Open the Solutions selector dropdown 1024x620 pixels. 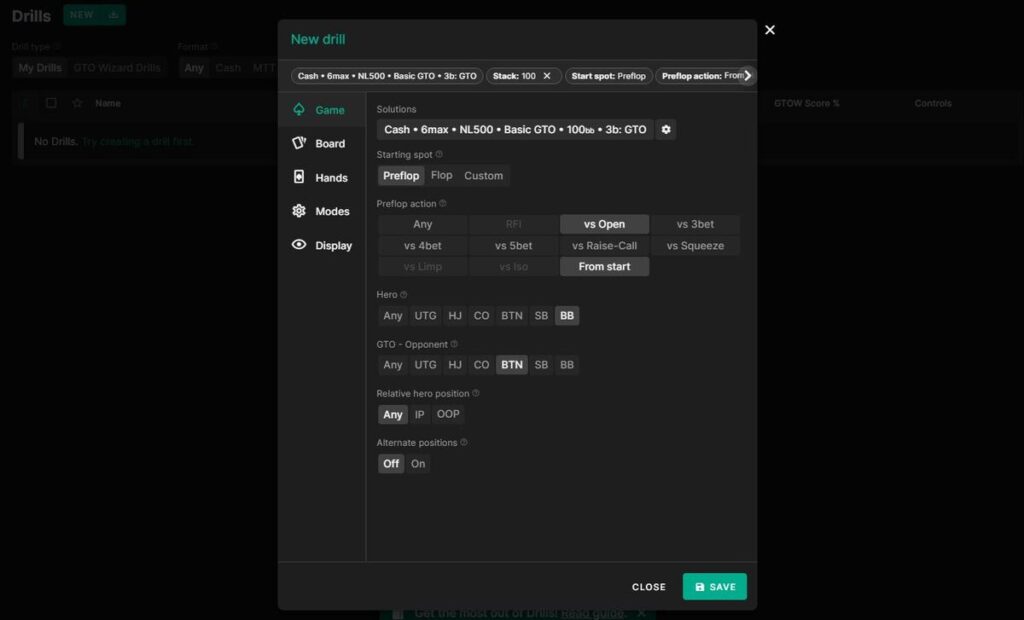point(515,130)
